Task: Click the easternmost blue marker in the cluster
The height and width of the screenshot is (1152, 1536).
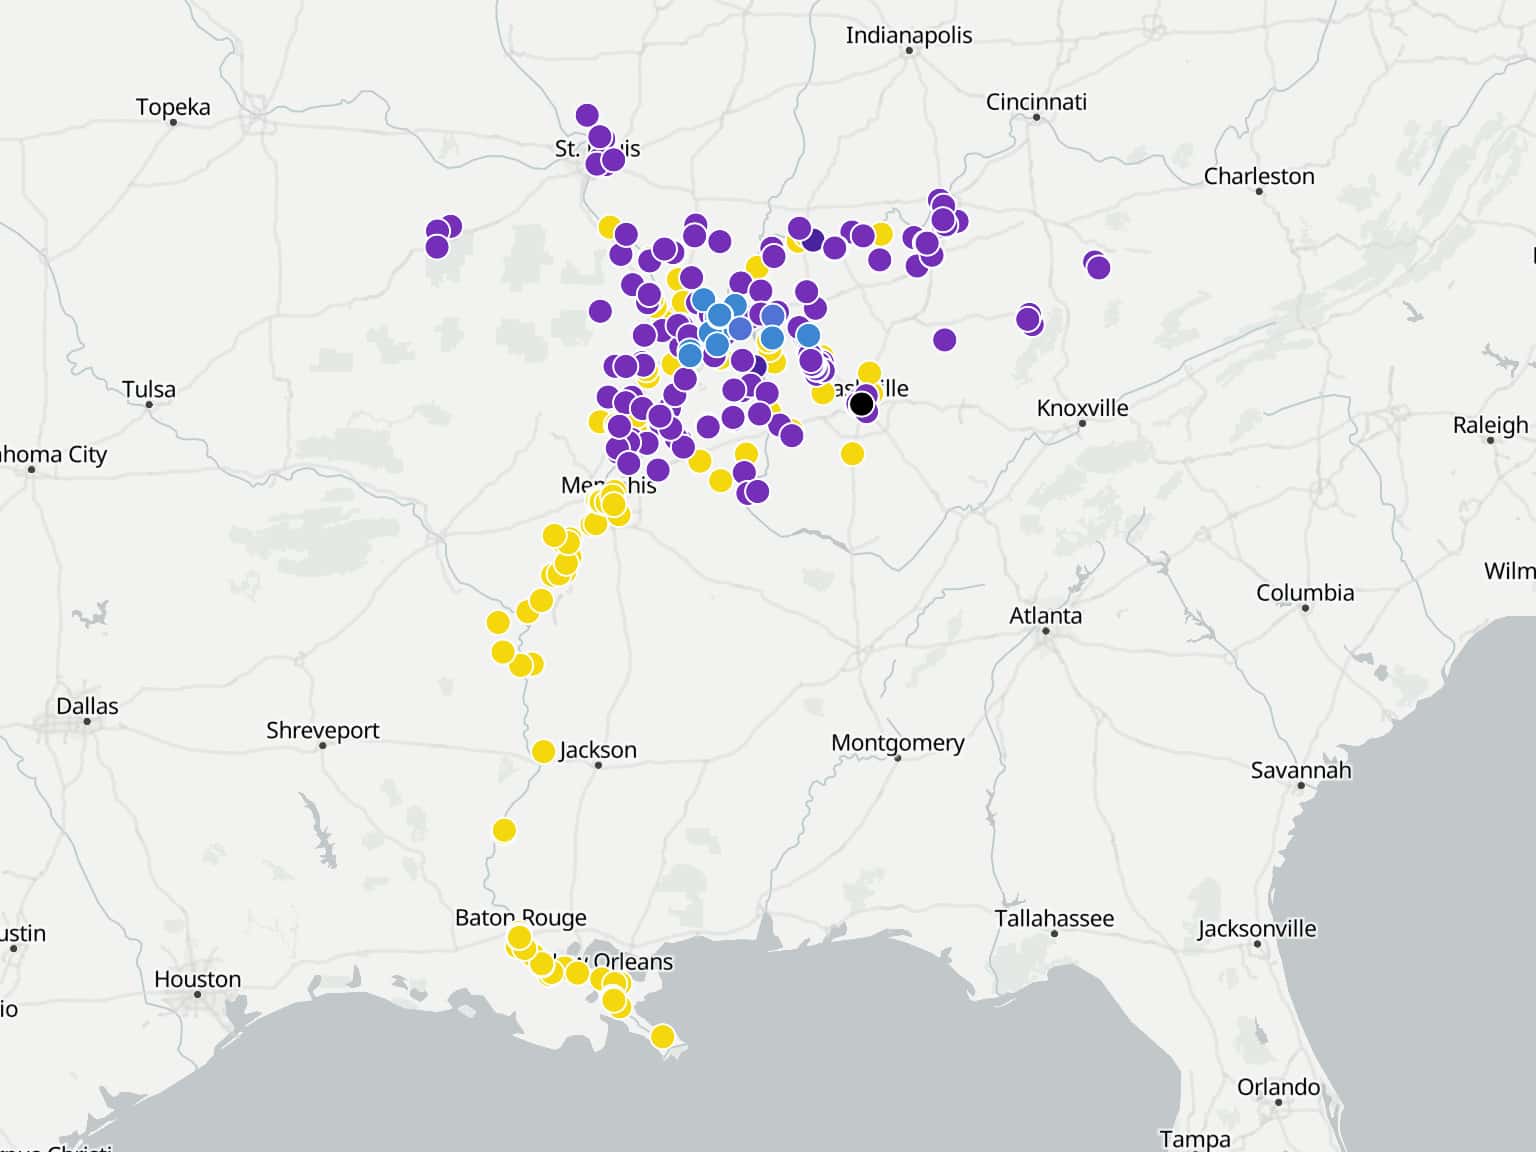Action: [x=808, y=335]
